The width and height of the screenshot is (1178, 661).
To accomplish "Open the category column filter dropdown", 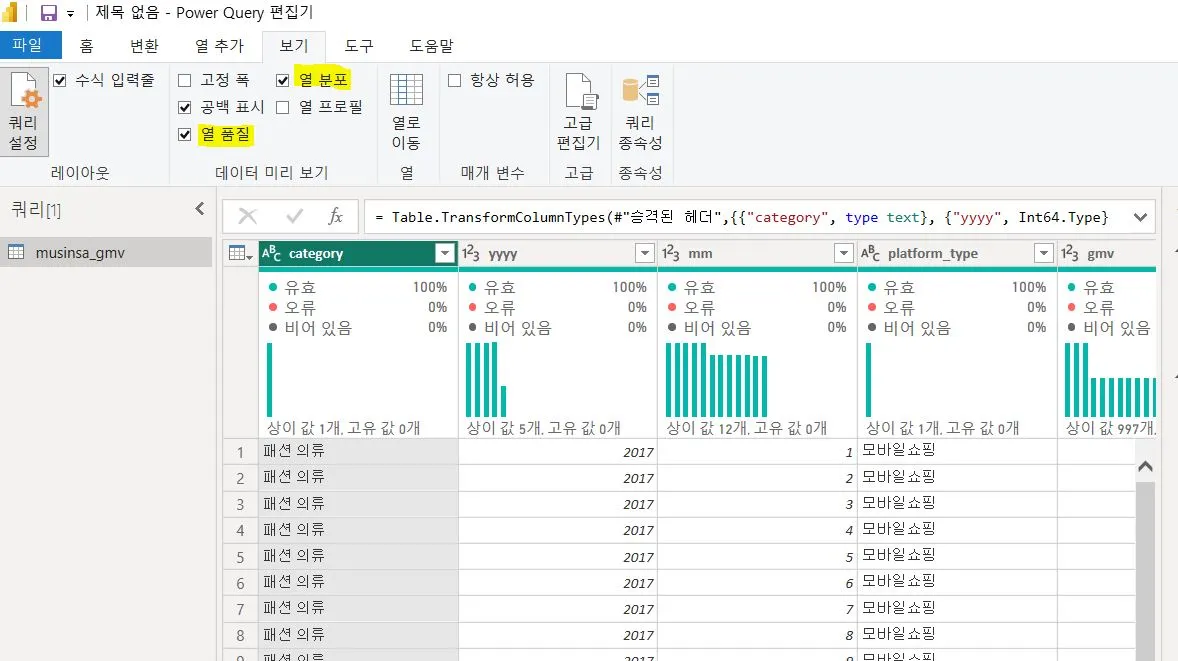I will point(445,254).
